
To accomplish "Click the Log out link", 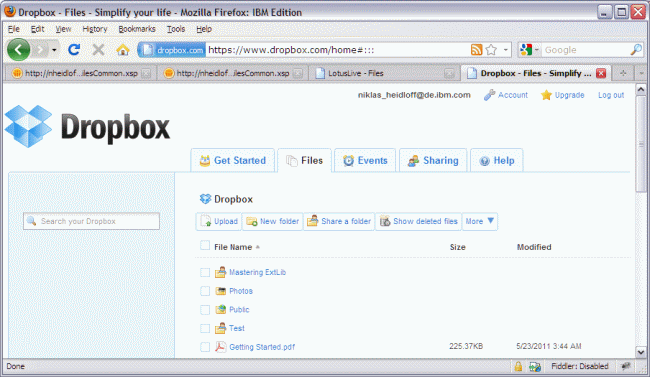I will coord(611,95).
